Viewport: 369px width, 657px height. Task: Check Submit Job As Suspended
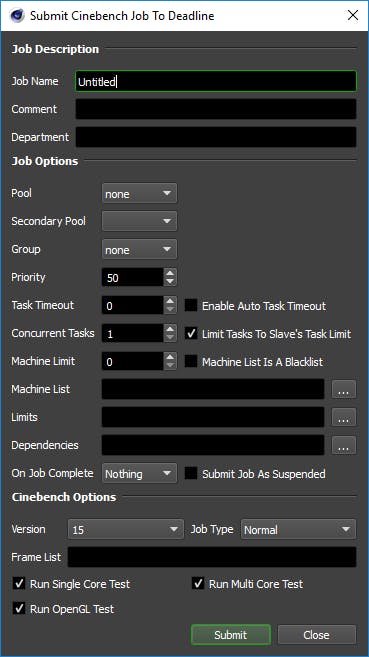point(191,473)
